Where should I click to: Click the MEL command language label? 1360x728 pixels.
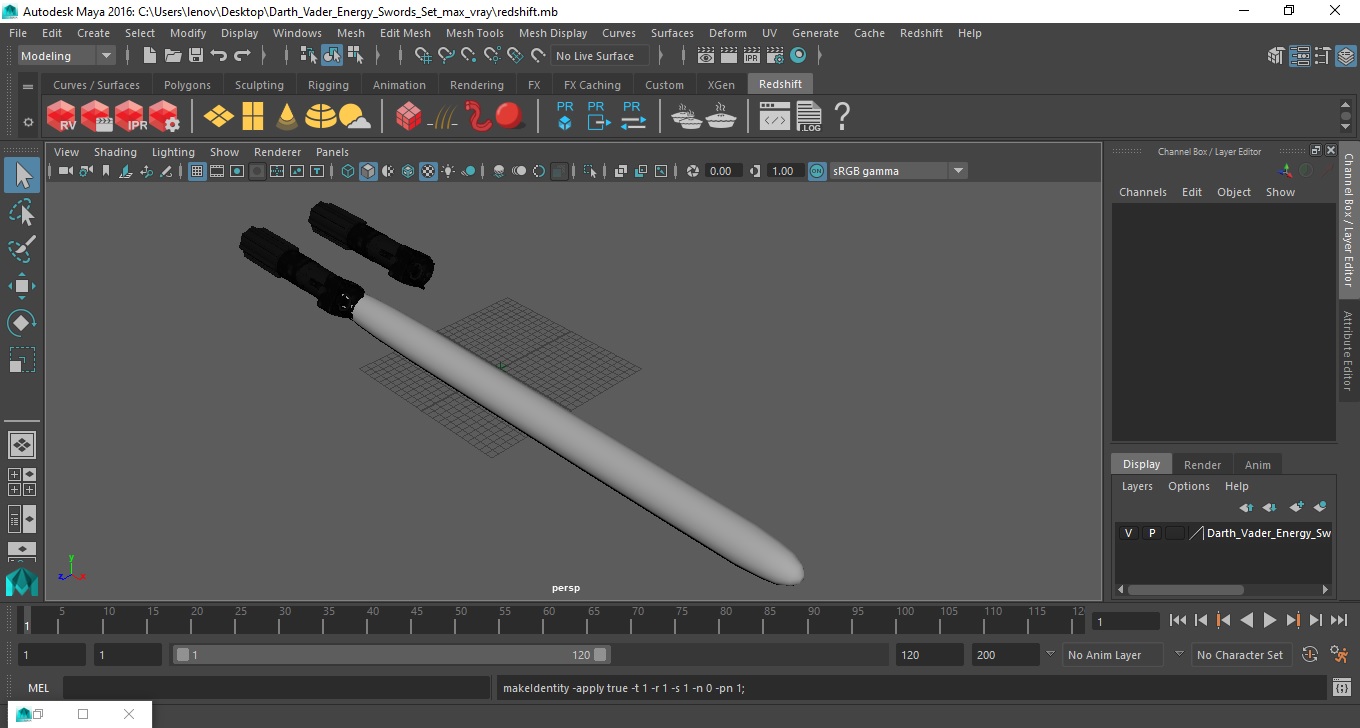click(x=39, y=688)
